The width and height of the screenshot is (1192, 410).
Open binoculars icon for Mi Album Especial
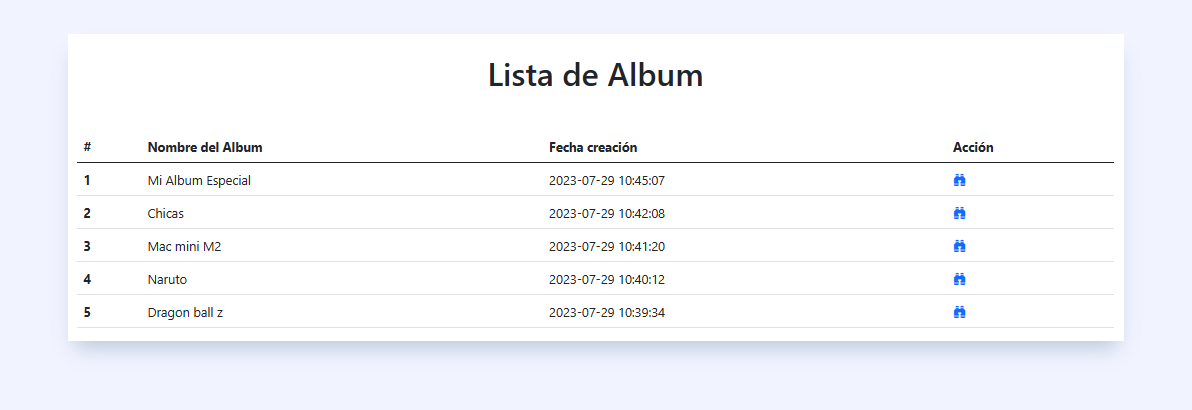[x=959, y=180]
